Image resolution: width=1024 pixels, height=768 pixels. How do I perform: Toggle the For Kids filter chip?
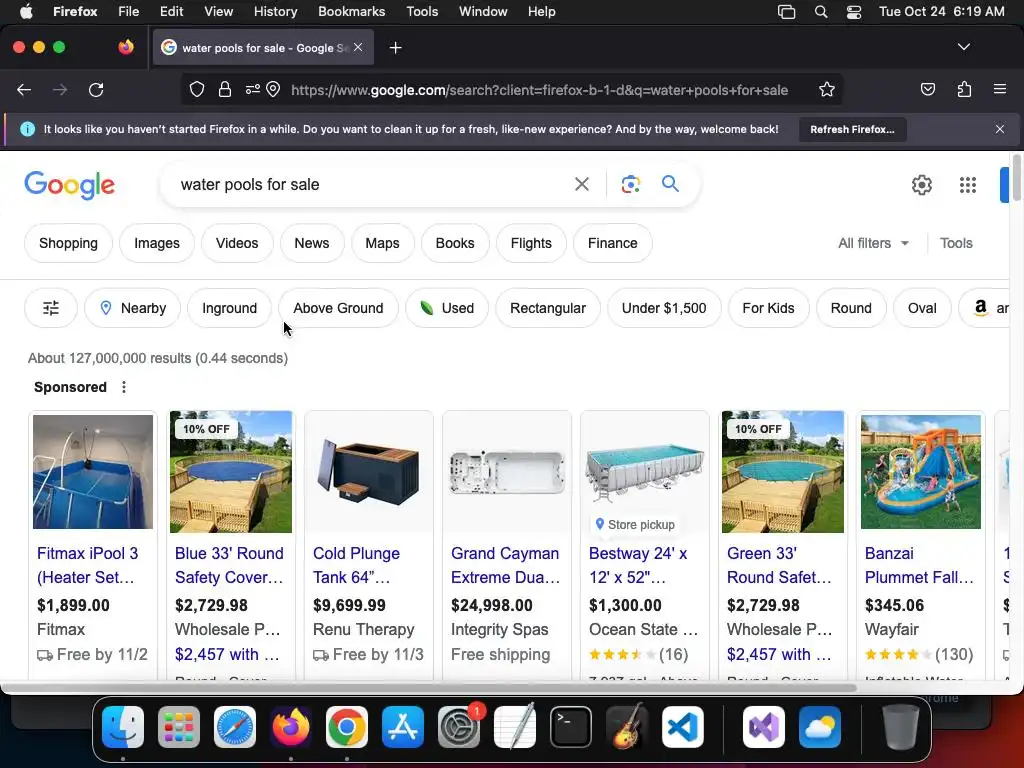[768, 308]
